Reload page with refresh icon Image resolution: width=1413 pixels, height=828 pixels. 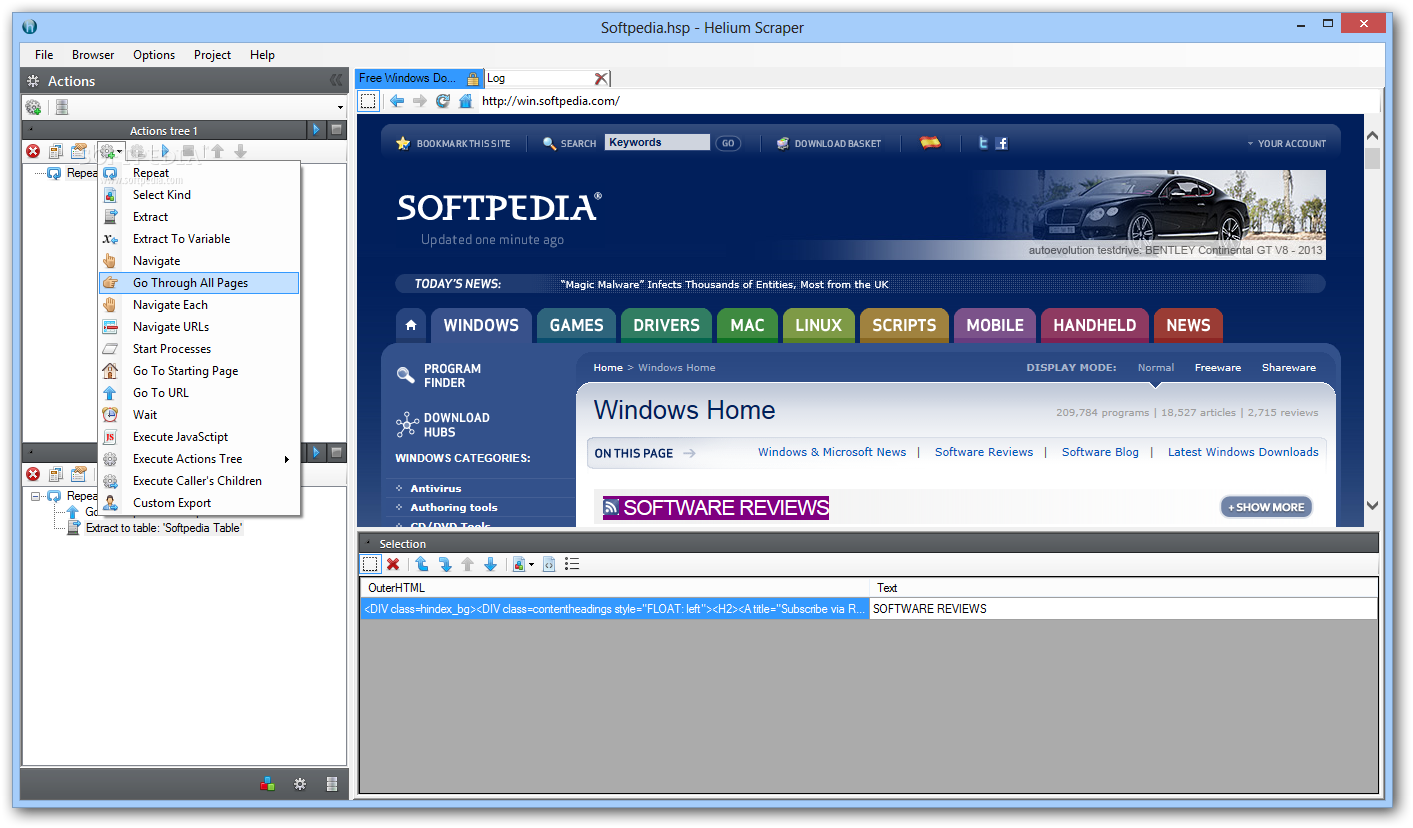click(443, 101)
